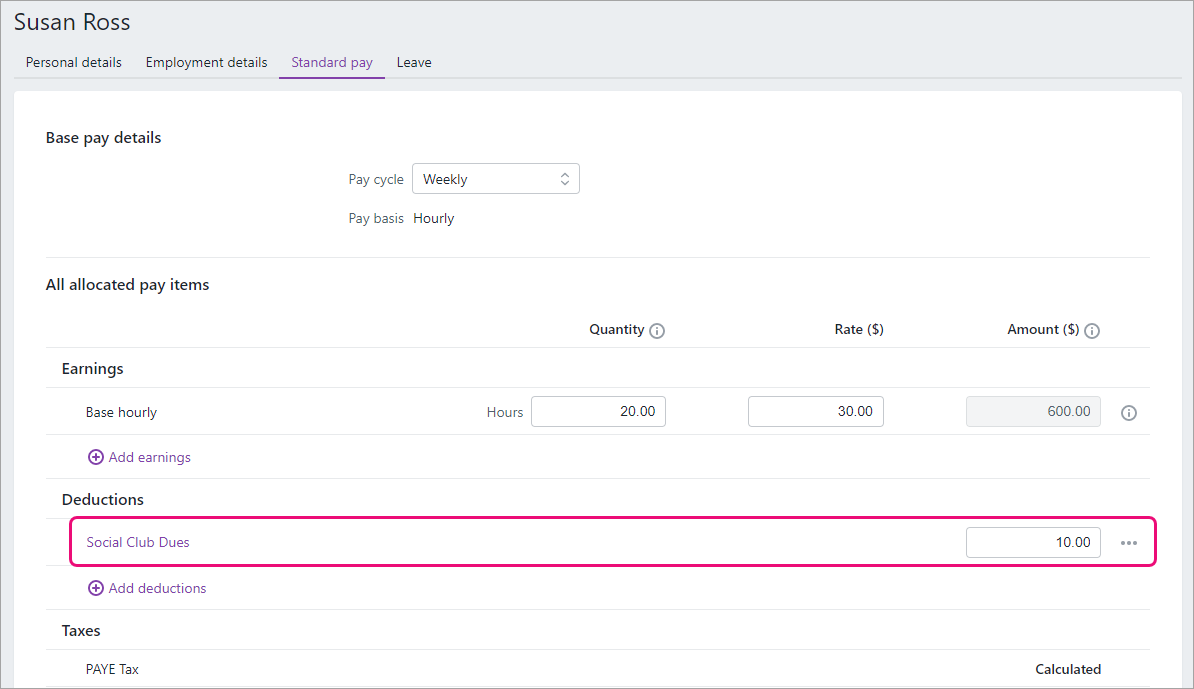Click the Amount ($) info icon
The height and width of the screenshot is (689, 1194).
tap(1092, 330)
